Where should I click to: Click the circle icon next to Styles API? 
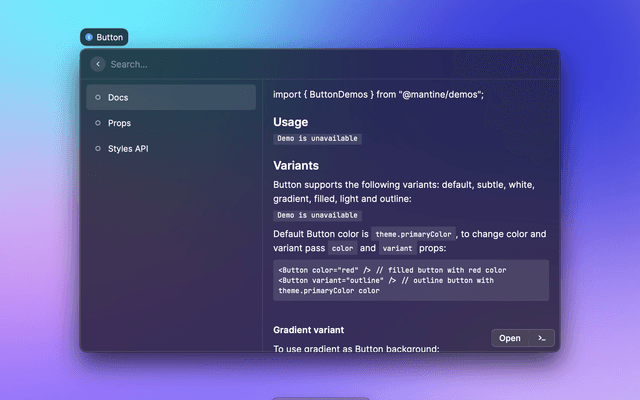coord(97,148)
